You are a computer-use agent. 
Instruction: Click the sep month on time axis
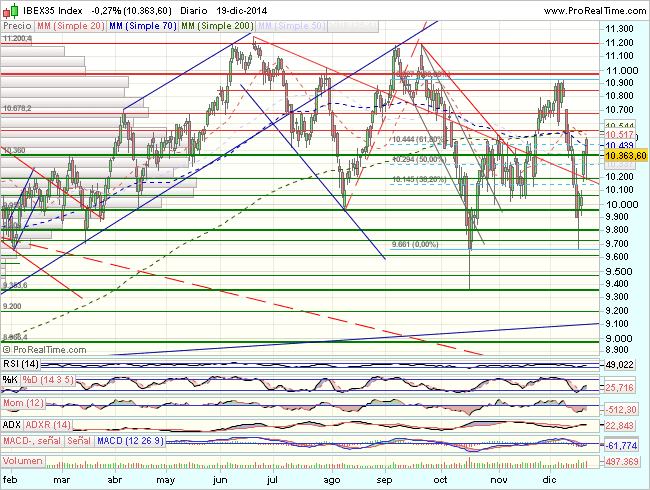(384, 480)
